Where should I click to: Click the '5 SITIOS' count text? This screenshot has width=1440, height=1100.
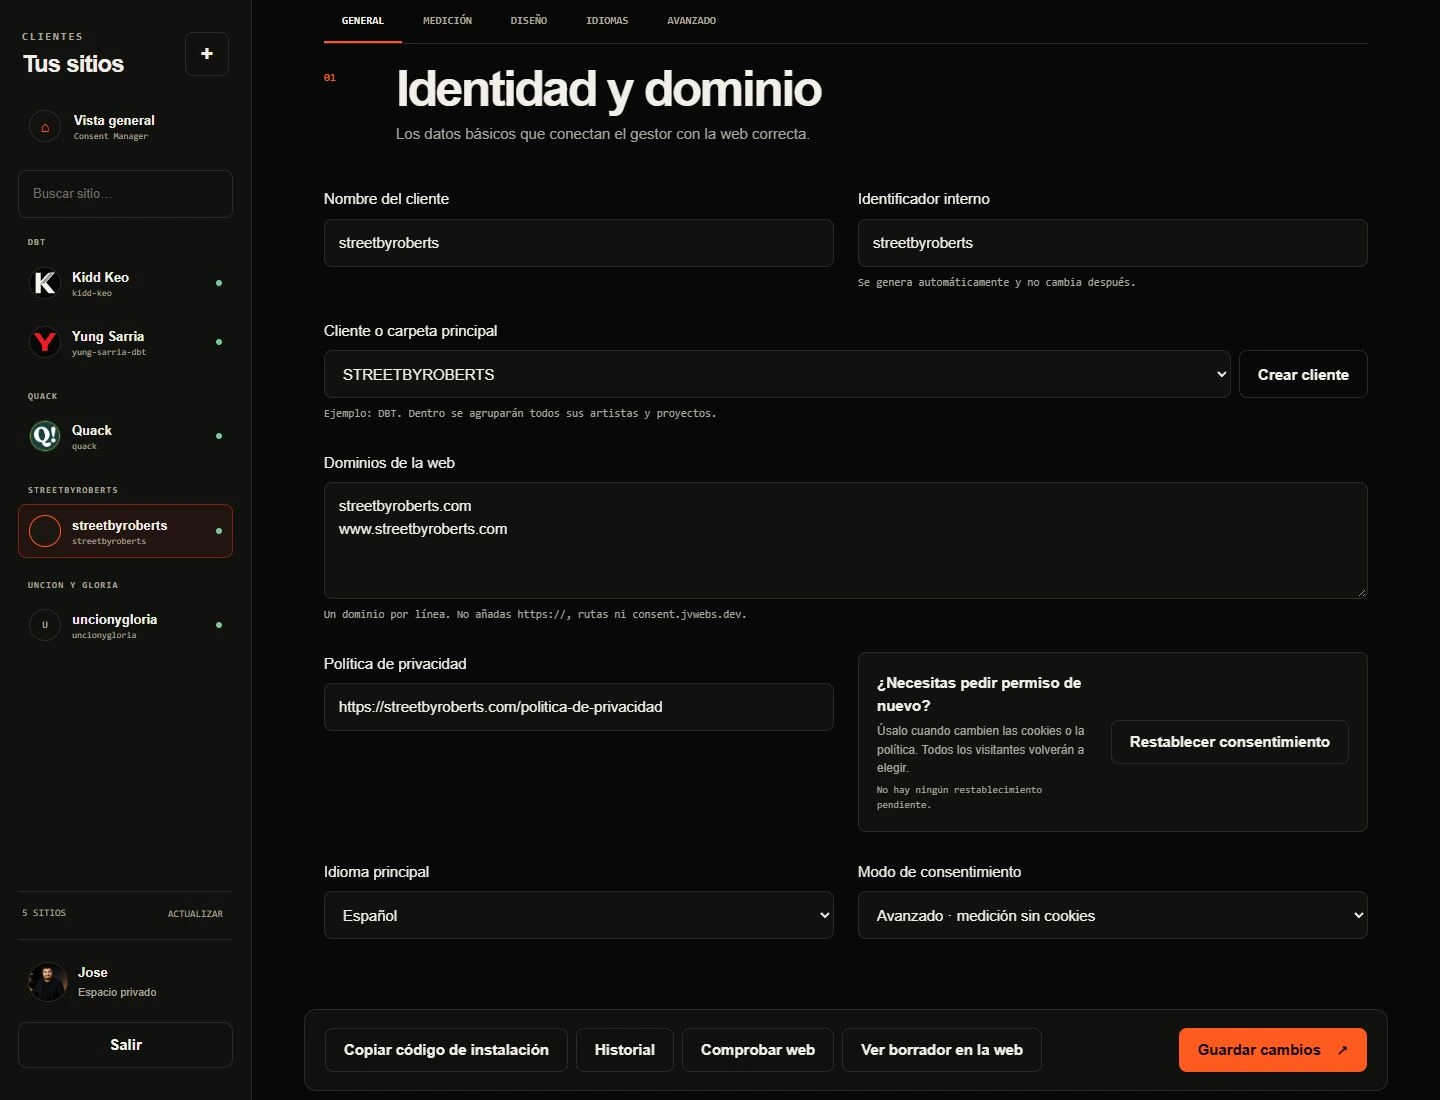[44, 914]
